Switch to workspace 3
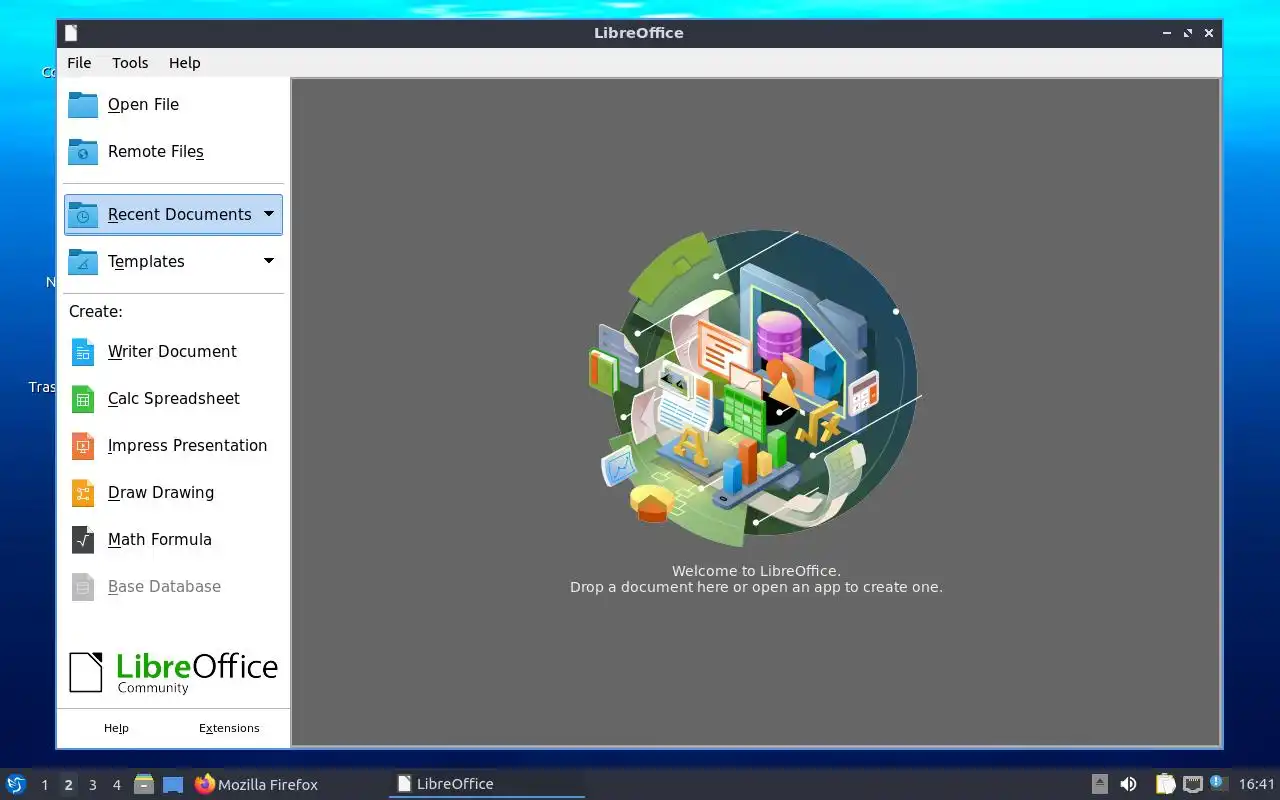This screenshot has height=800, width=1280. 92,785
